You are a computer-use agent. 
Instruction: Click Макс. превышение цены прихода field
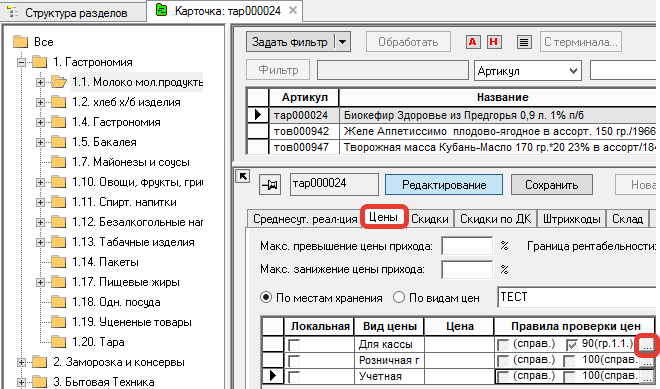(x=467, y=246)
